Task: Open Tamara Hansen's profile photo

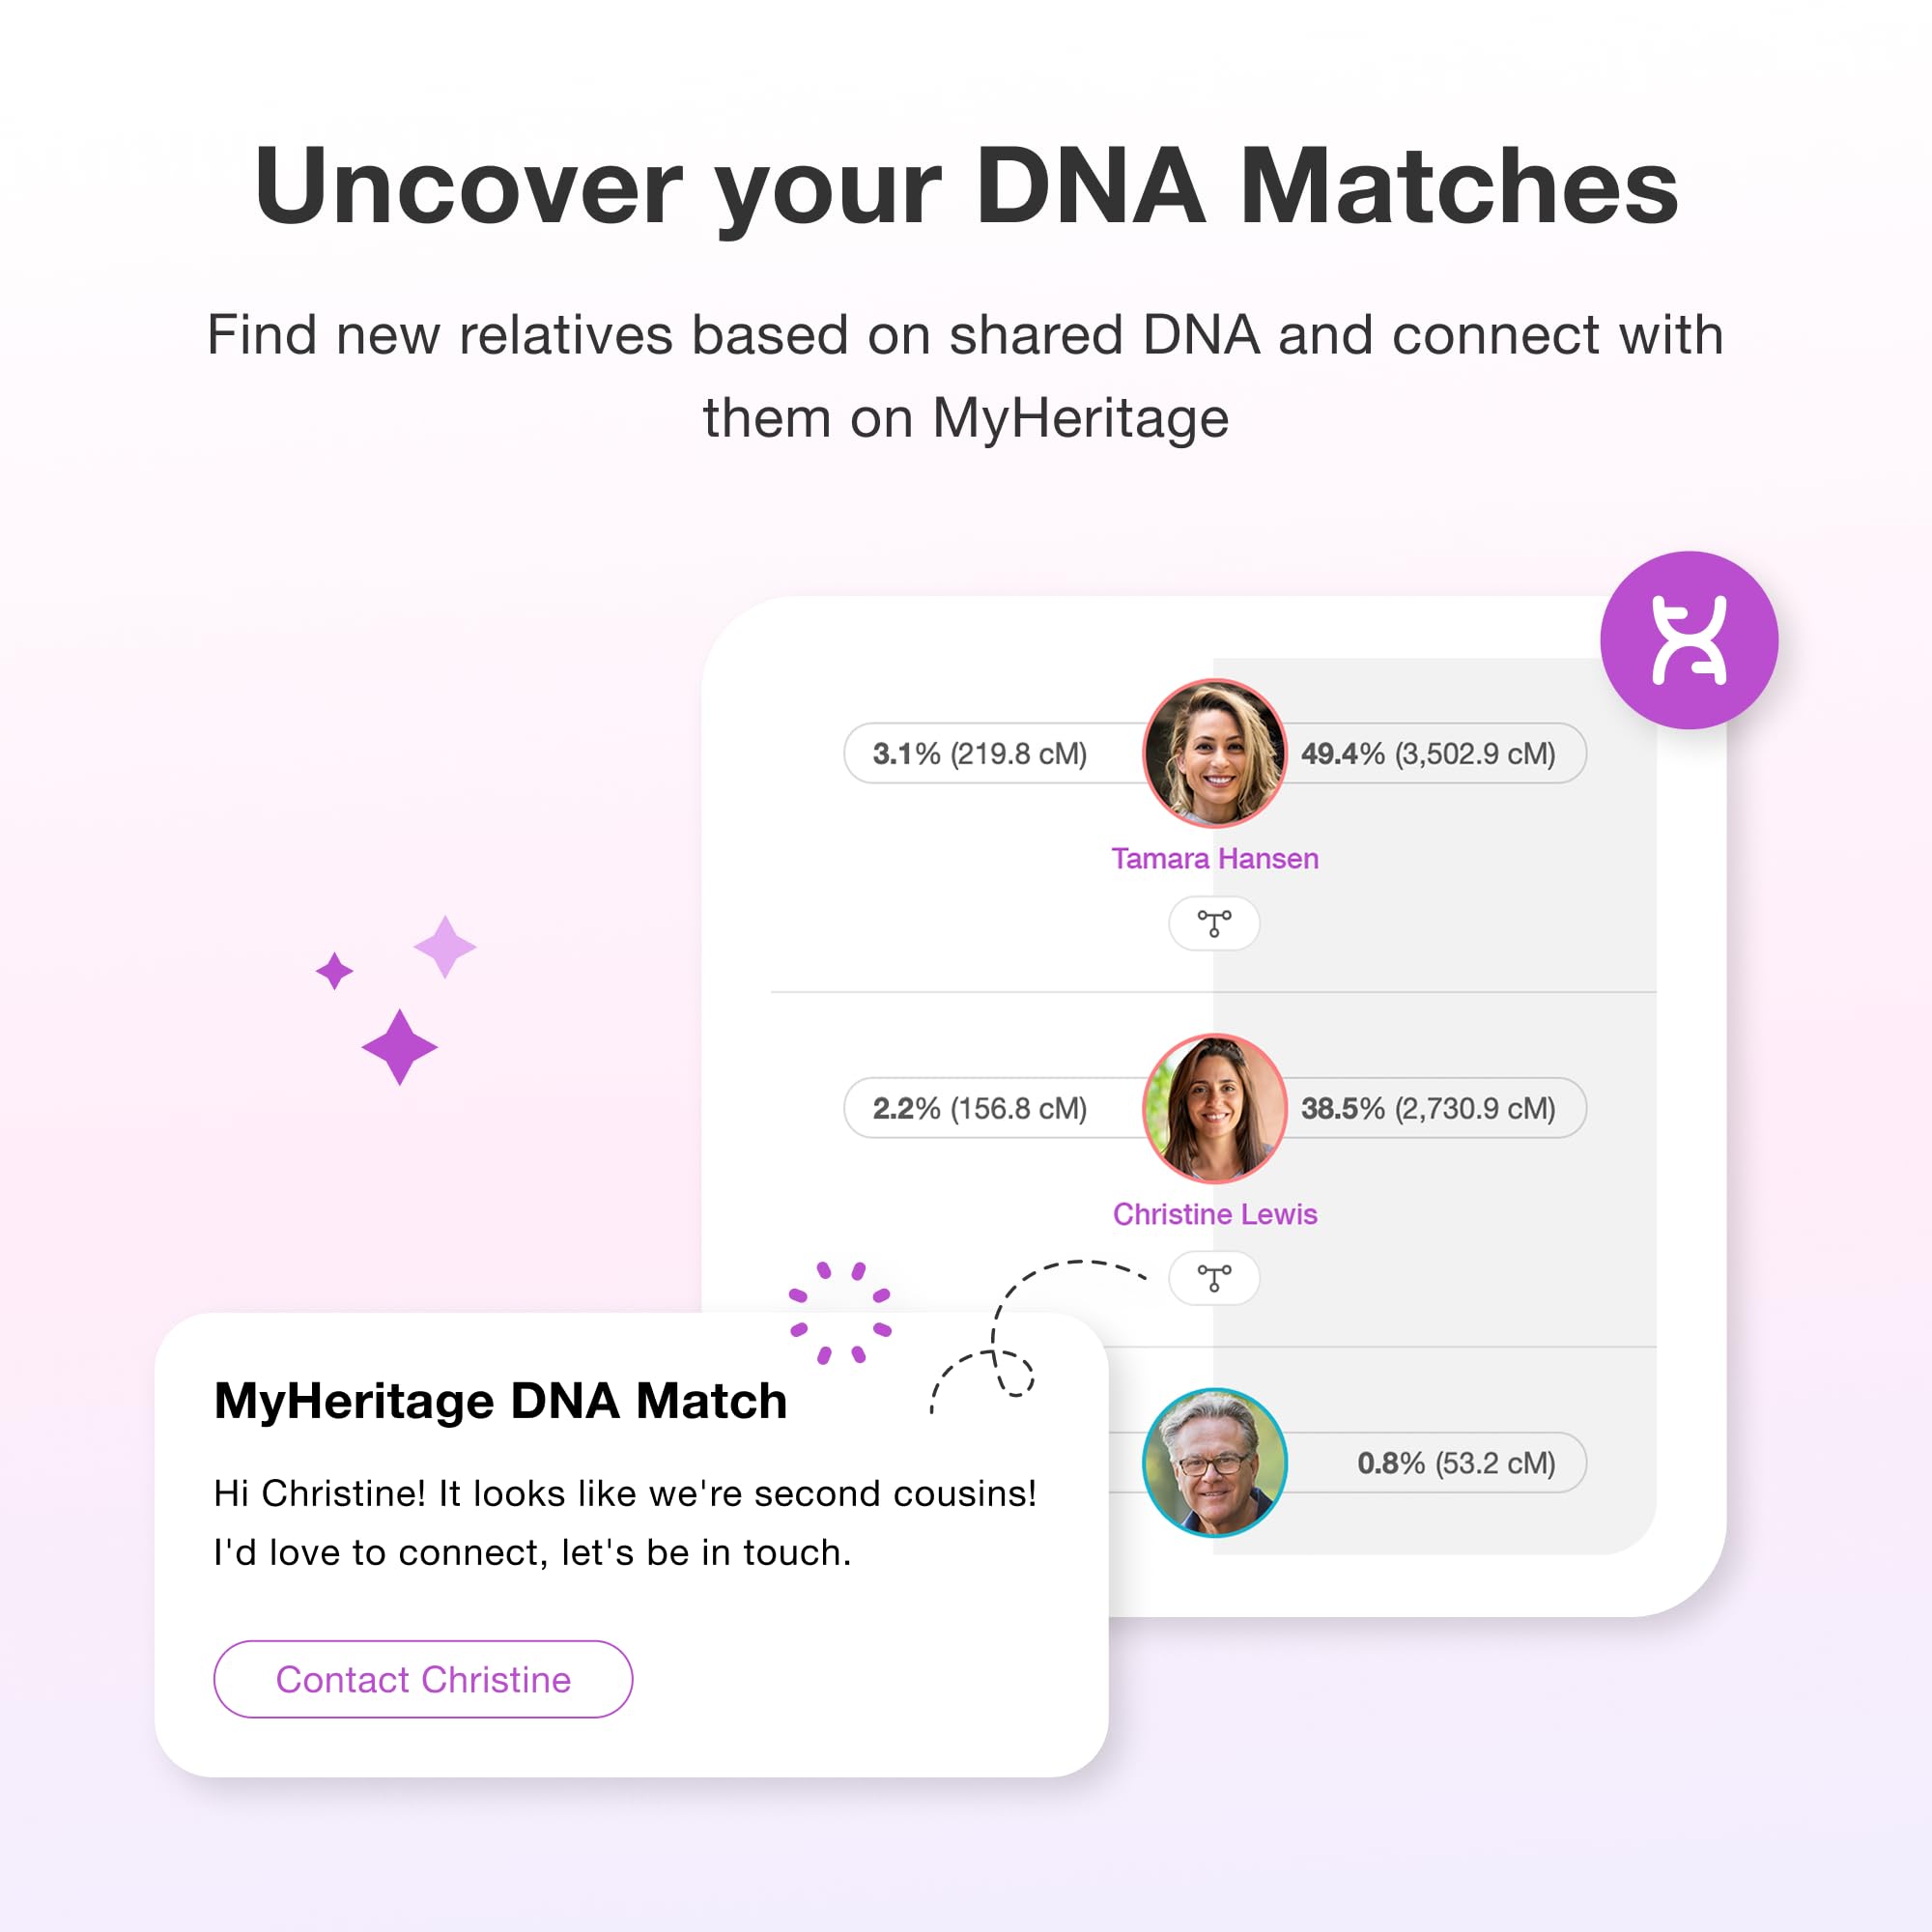Action: click(x=1214, y=753)
